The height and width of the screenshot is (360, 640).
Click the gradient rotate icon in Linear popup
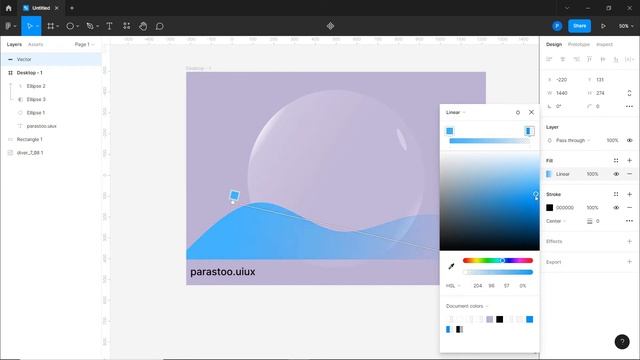coord(518,112)
